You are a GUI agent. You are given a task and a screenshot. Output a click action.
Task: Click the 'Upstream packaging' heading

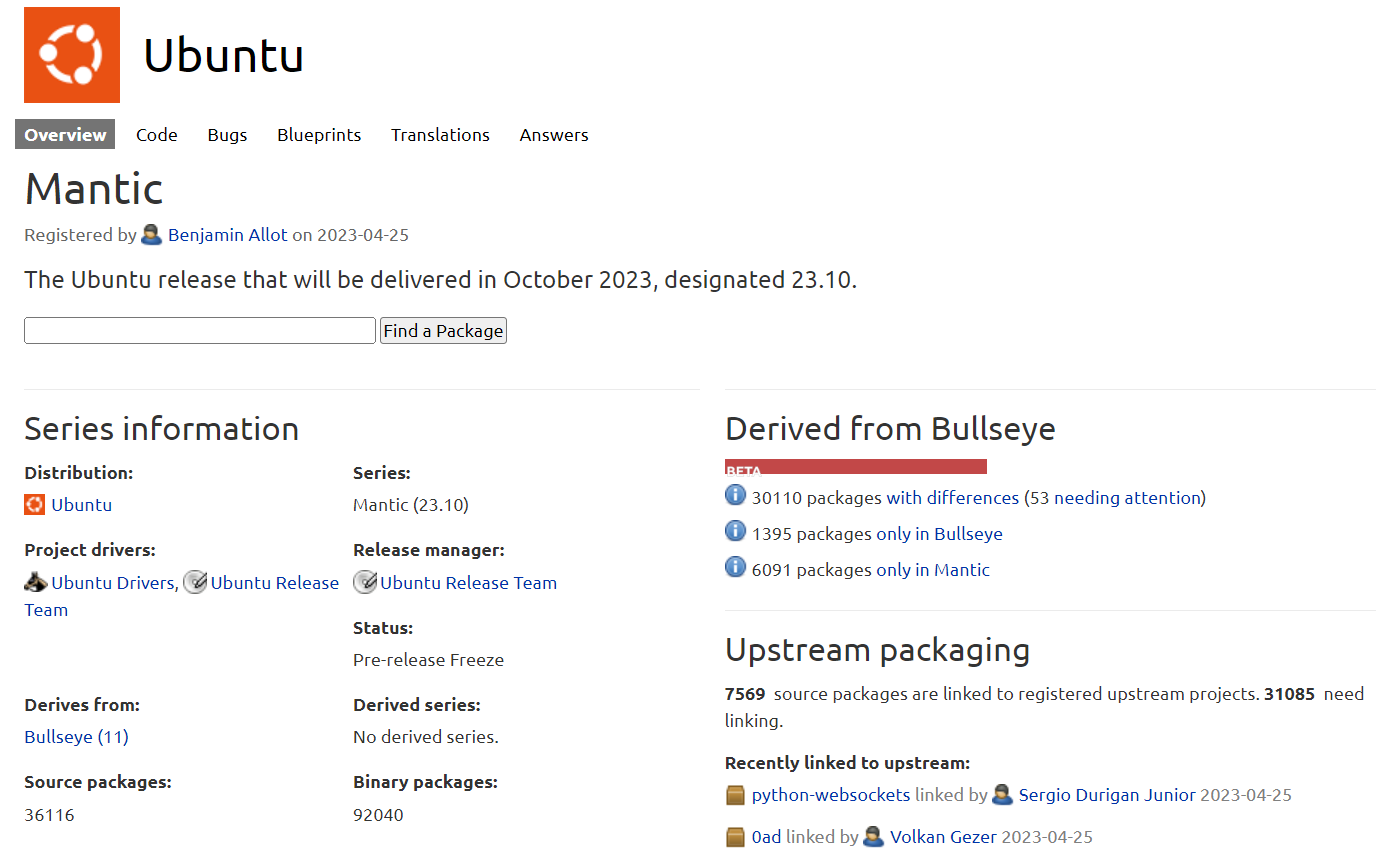(x=877, y=651)
